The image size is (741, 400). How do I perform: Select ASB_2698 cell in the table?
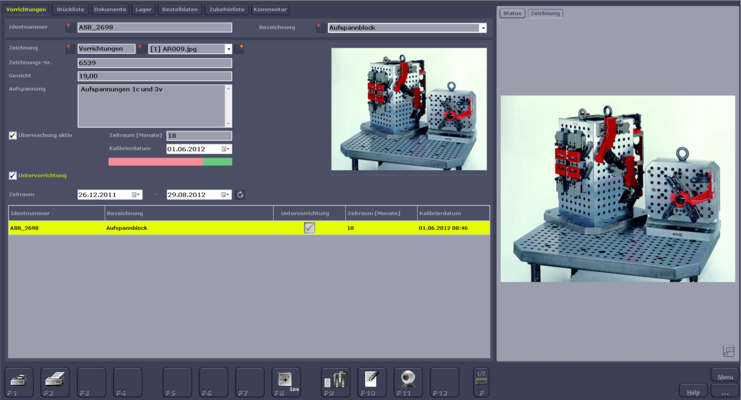point(56,228)
